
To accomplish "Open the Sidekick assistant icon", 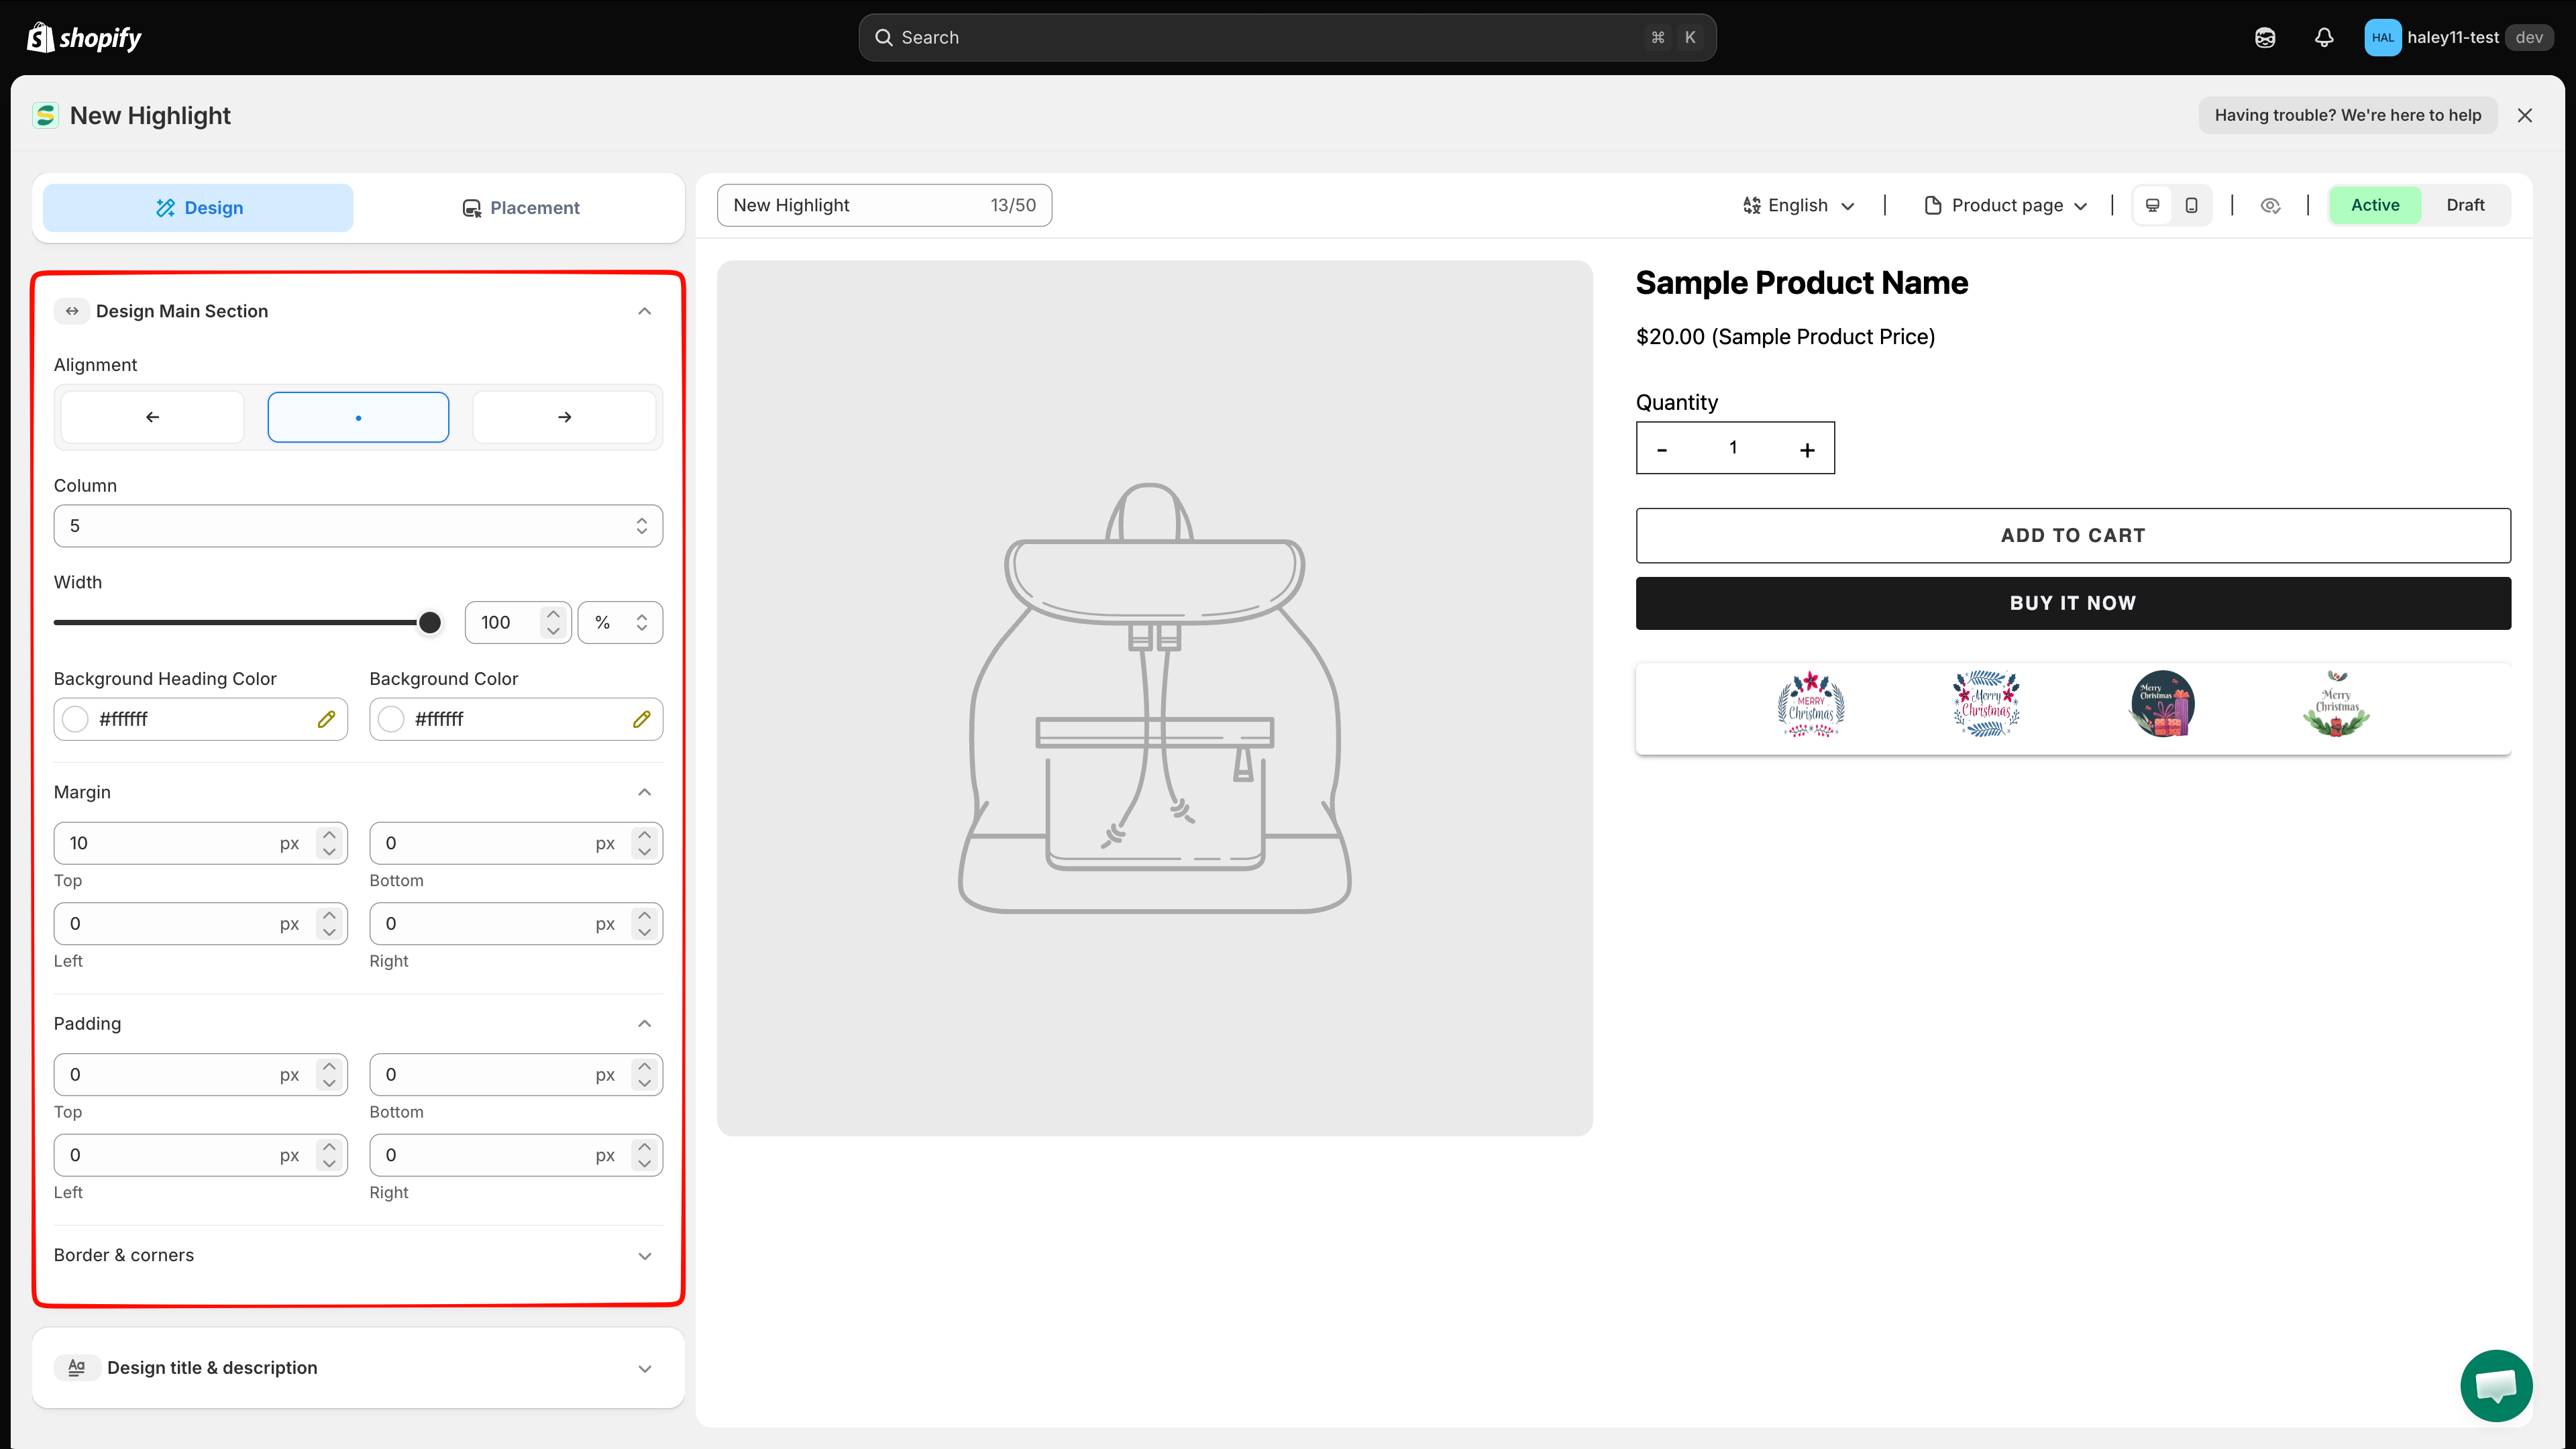I will coord(2265,38).
